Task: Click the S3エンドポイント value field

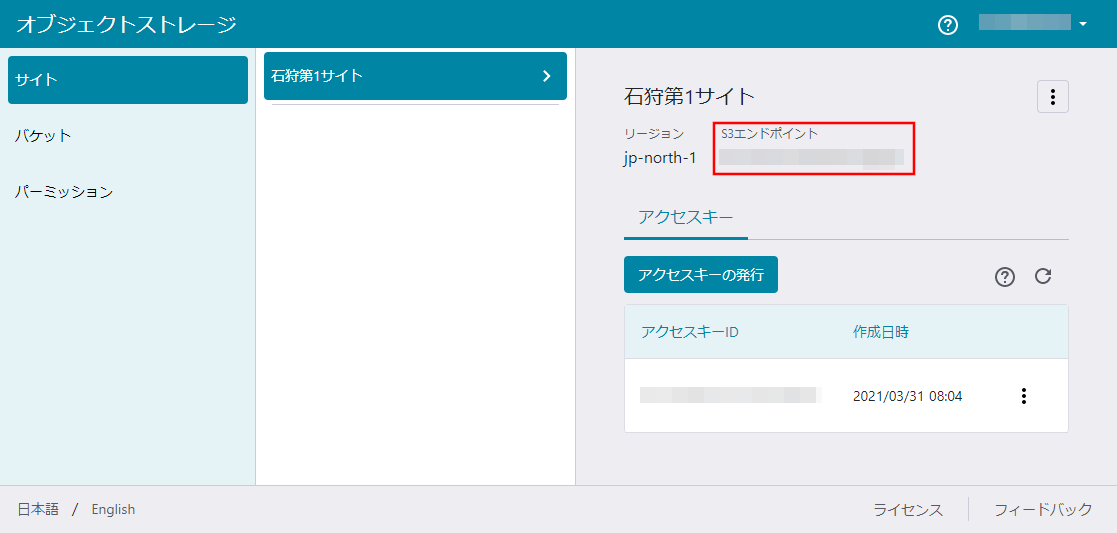Action: 811,157
